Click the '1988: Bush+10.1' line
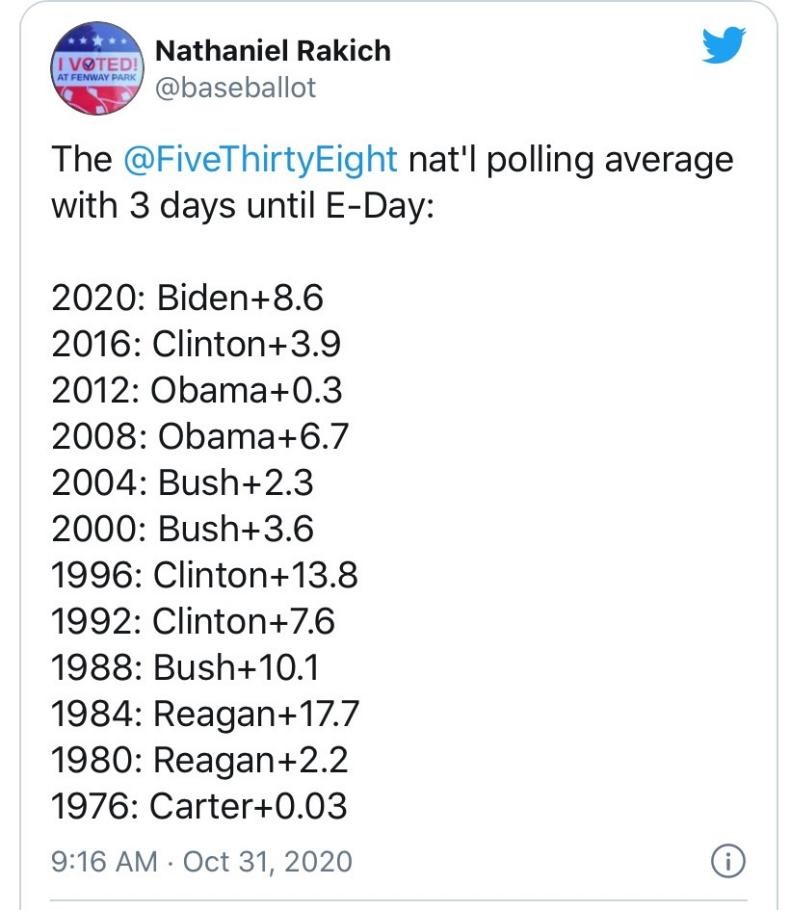This screenshot has height=910, width=790. tap(185, 668)
